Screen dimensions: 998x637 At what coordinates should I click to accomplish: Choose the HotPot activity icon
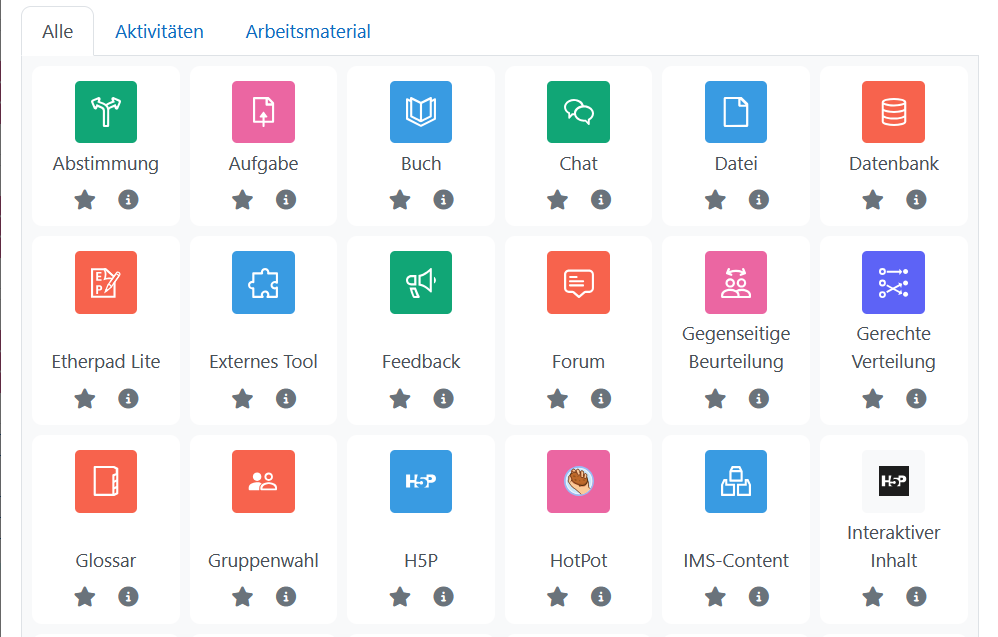click(578, 481)
